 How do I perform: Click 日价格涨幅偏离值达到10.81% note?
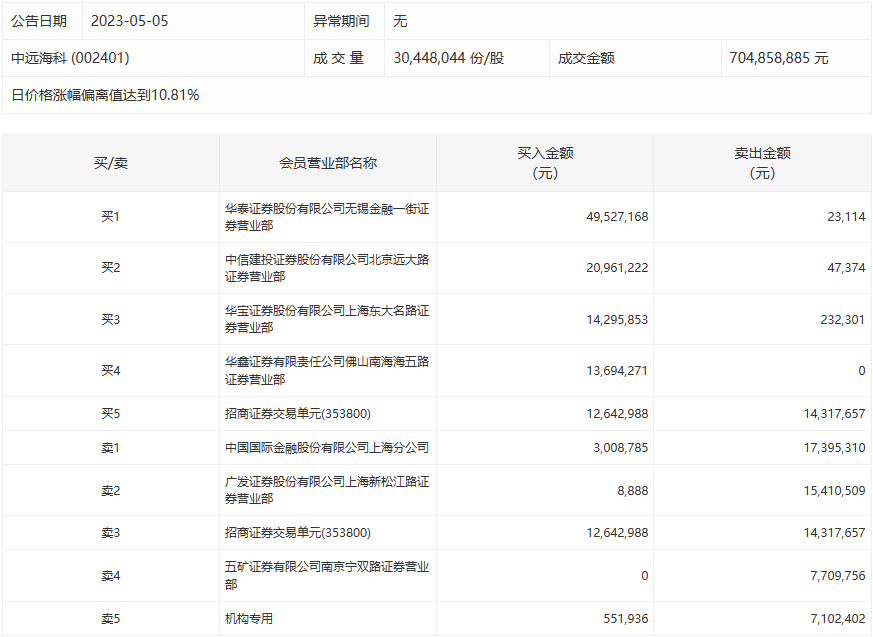point(105,95)
